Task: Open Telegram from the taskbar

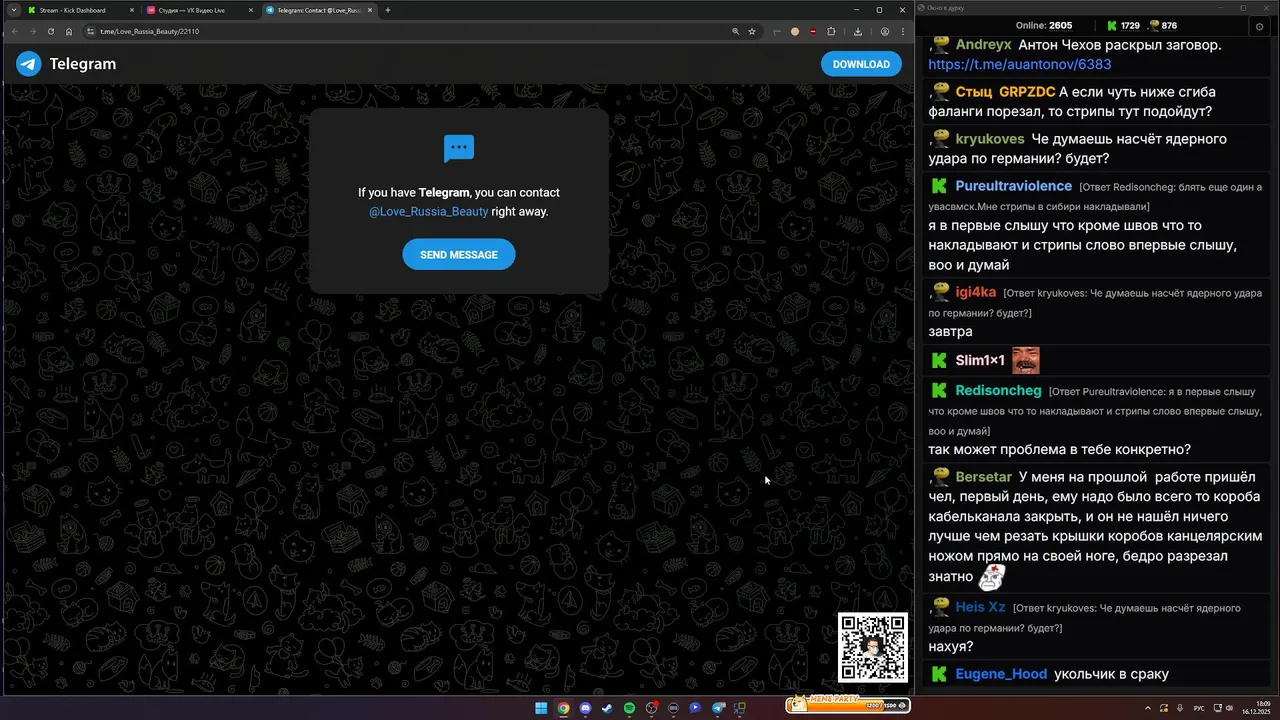Action: [x=718, y=708]
